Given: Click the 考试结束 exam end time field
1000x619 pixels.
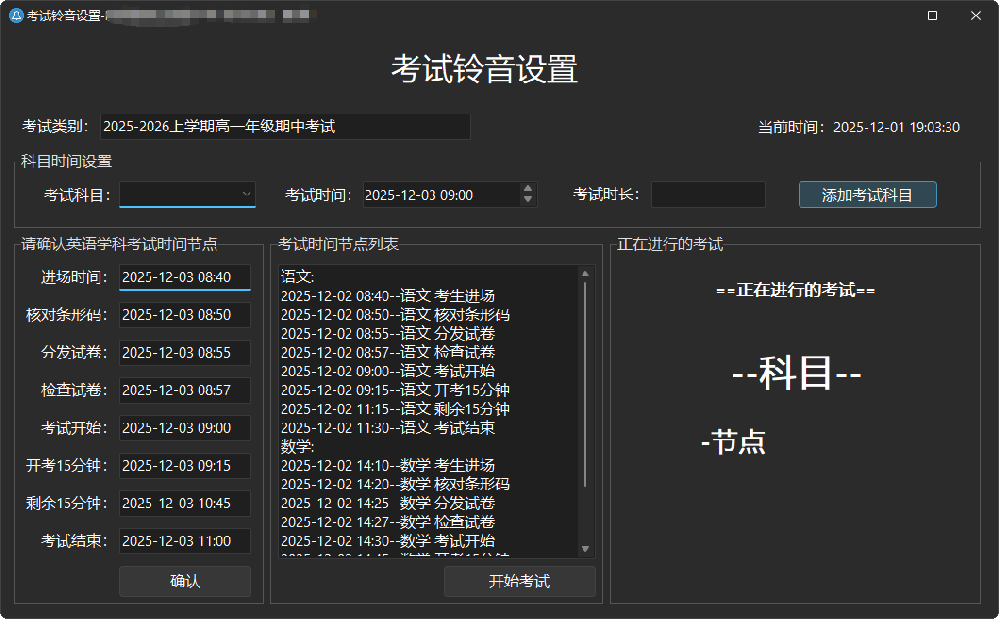Looking at the screenshot, I should (x=184, y=541).
